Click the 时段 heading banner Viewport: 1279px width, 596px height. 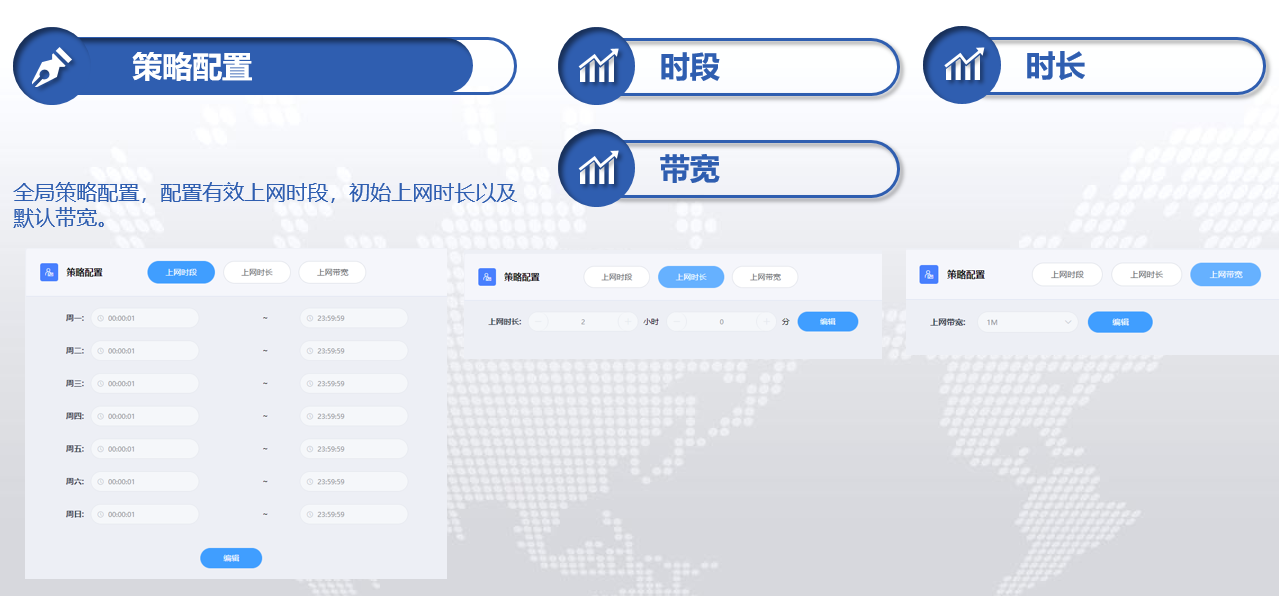tap(730, 67)
